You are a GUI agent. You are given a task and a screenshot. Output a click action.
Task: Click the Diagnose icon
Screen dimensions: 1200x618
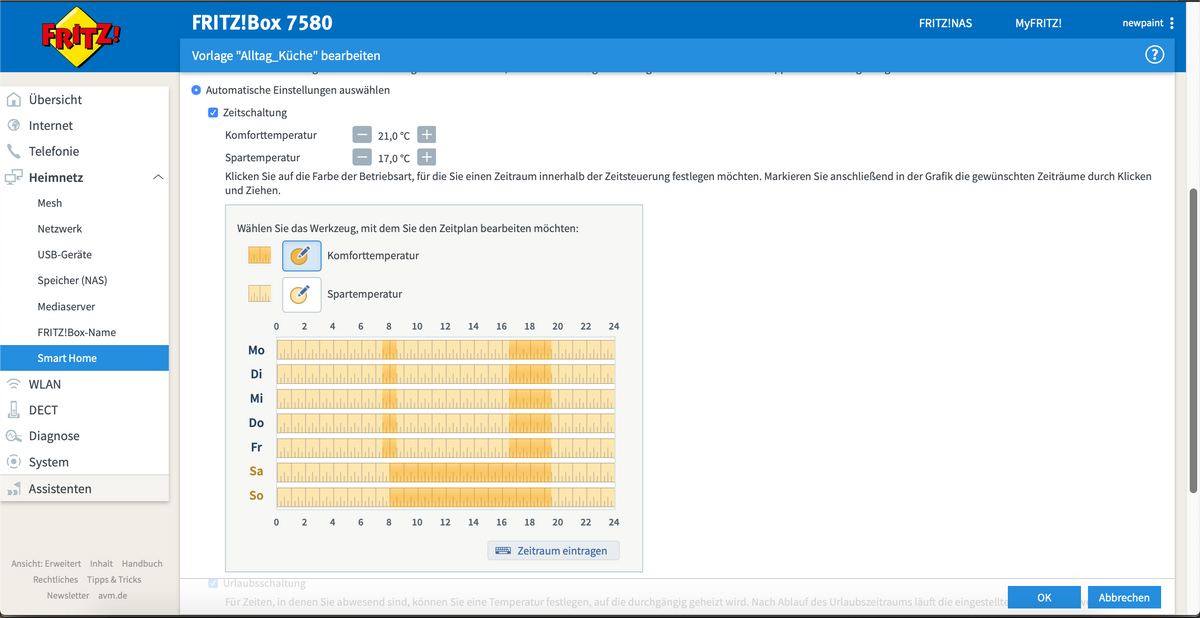click(14, 436)
